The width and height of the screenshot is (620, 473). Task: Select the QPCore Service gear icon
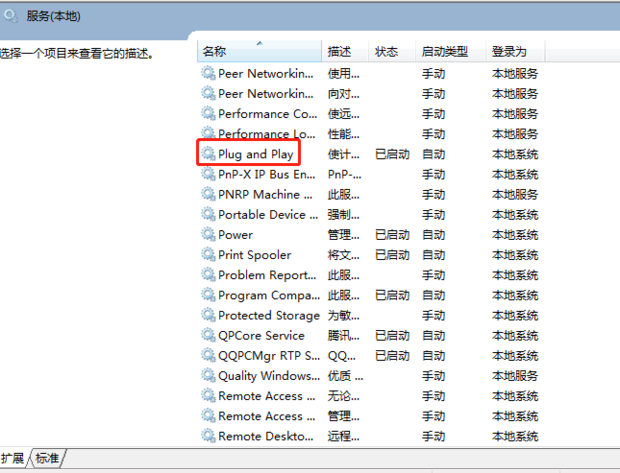[208, 334]
